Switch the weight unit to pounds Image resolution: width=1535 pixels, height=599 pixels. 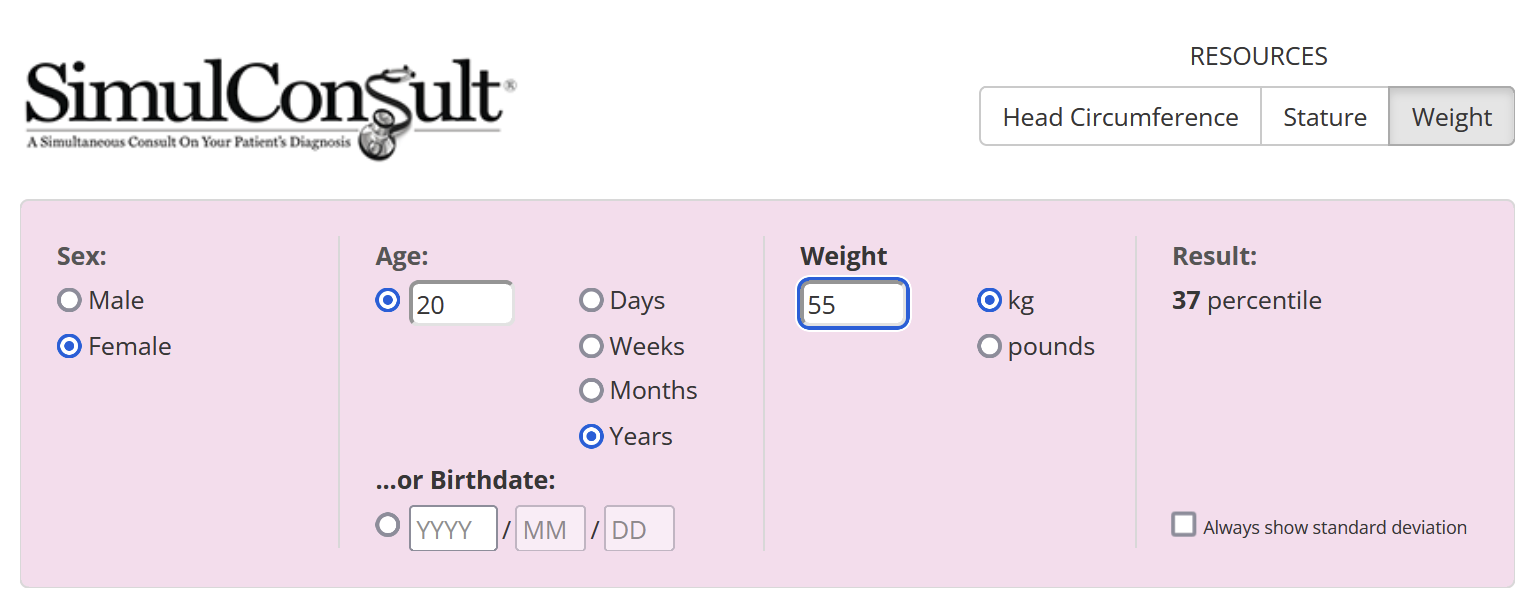989,346
